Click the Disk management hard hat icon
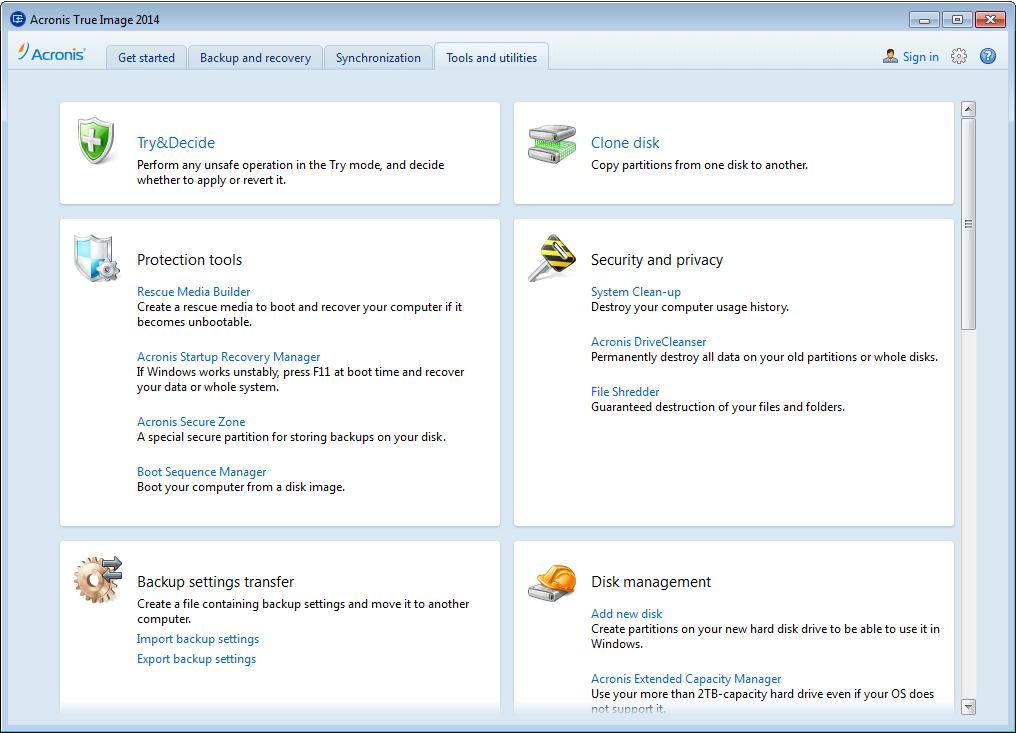Image resolution: width=1016 pixels, height=733 pixels. [552, 581]
